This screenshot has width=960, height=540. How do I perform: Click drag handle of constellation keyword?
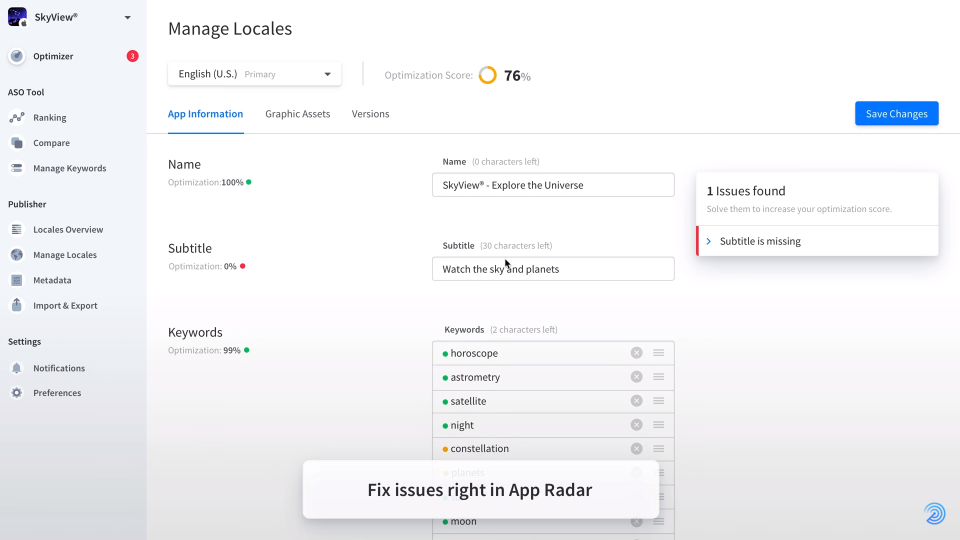(659, 449)
